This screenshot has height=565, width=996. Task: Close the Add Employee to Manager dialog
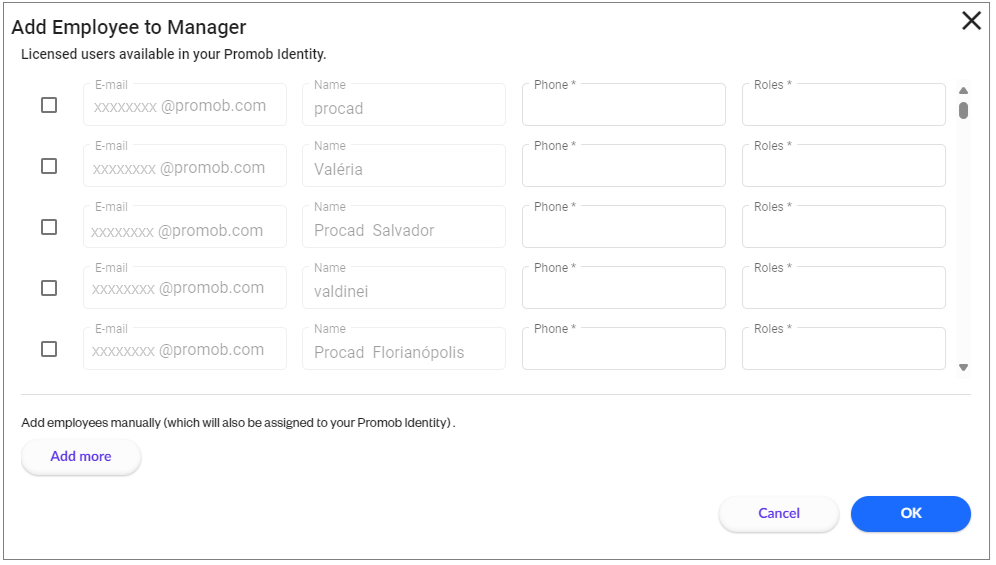click(970, 21)
